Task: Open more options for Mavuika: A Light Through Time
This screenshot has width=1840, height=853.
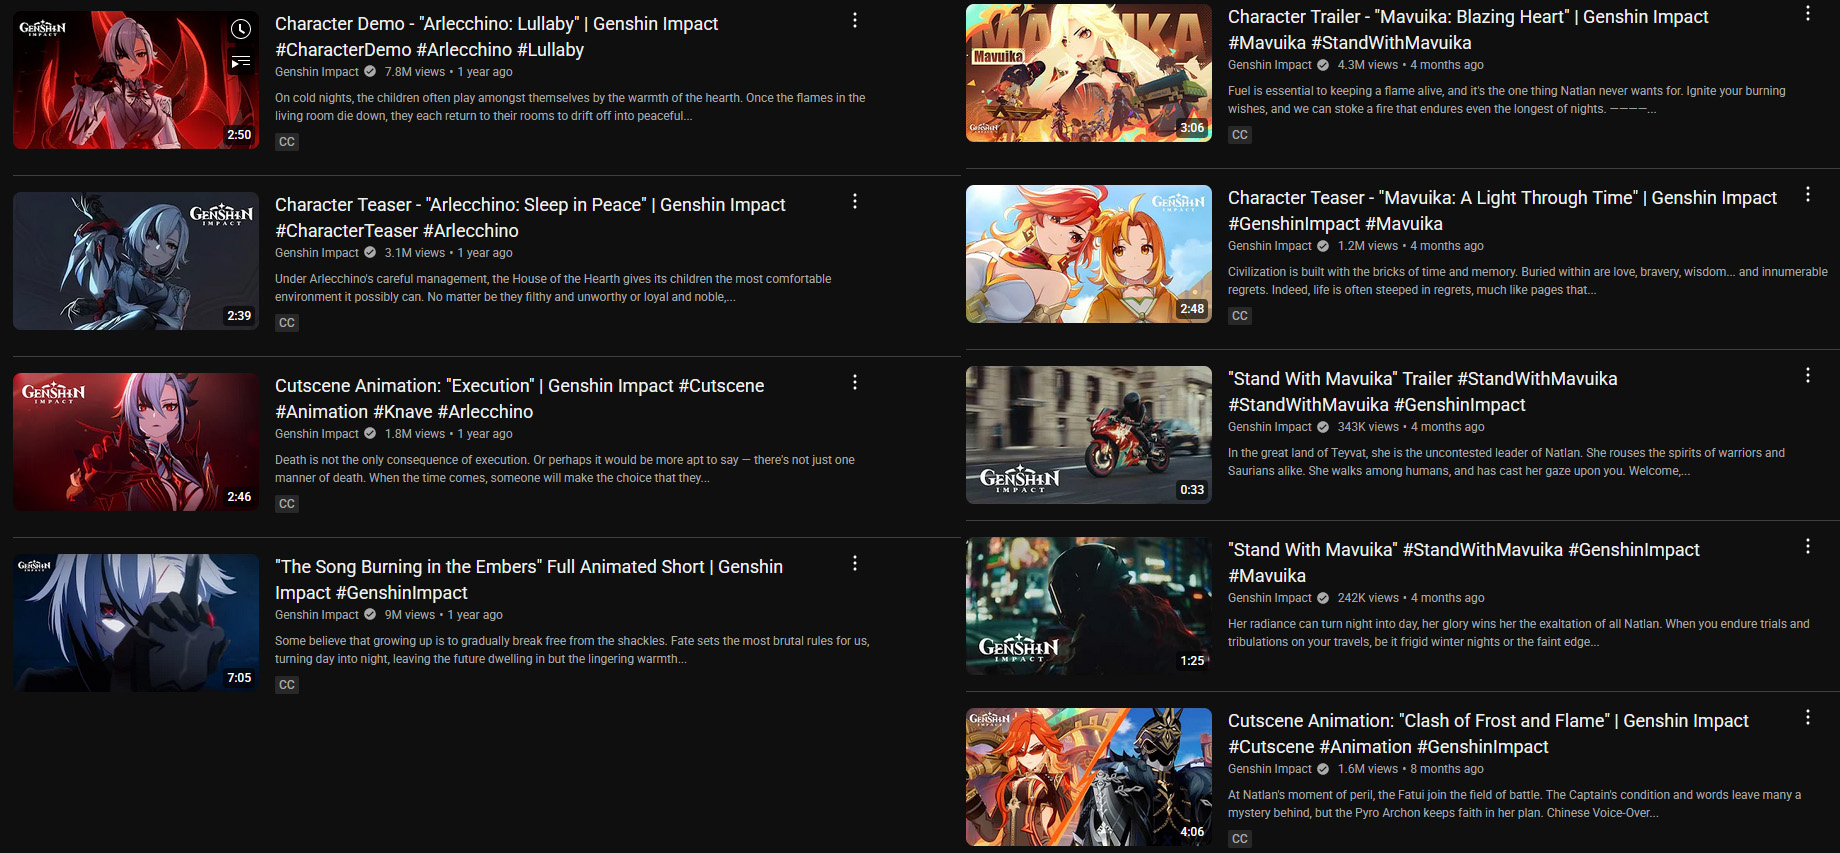Action: 1808,195
